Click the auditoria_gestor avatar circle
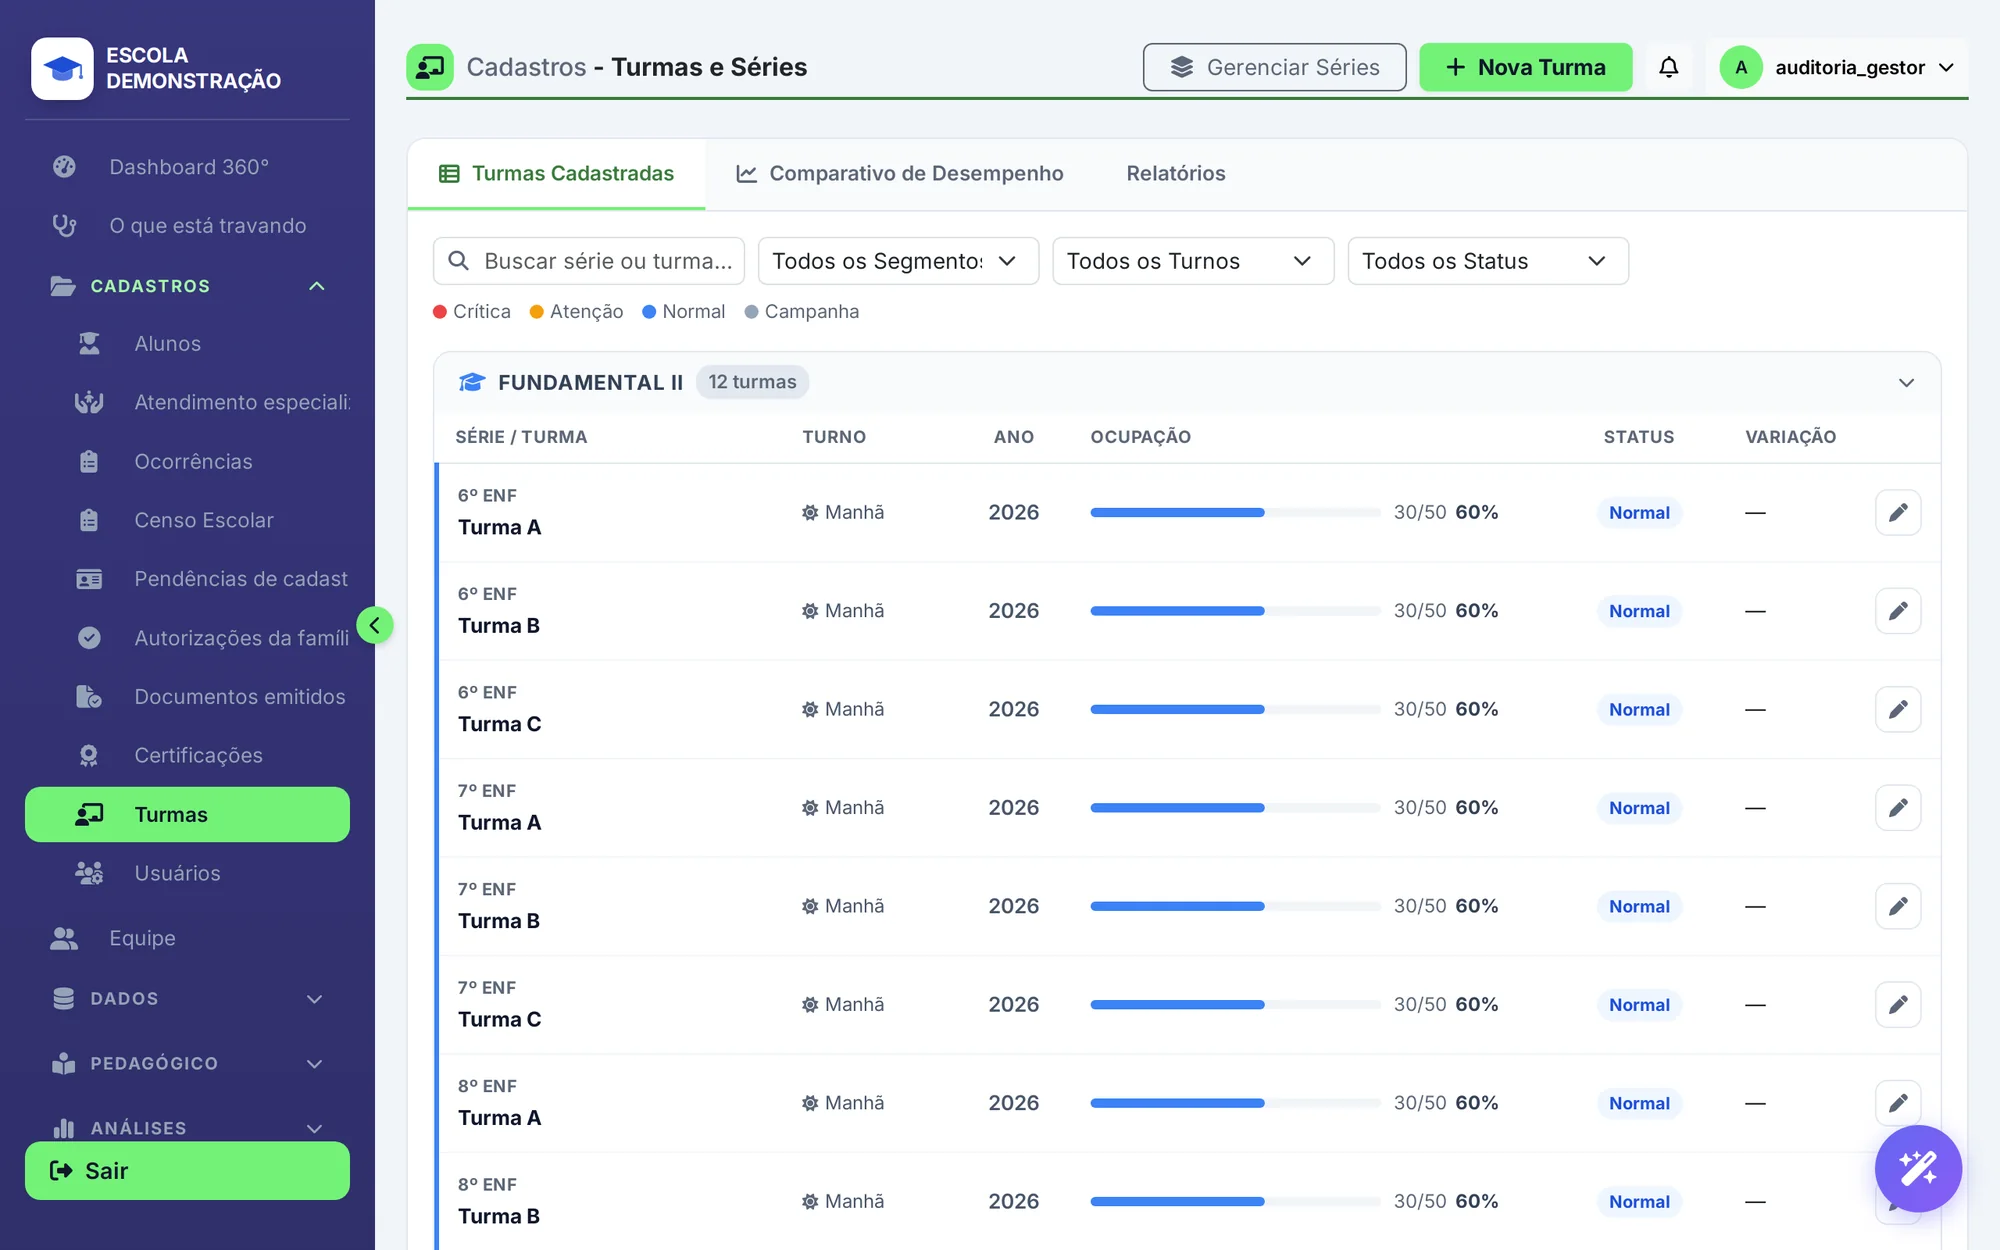Viewport: 2000px width, 1250px height. click(1741, 67)
